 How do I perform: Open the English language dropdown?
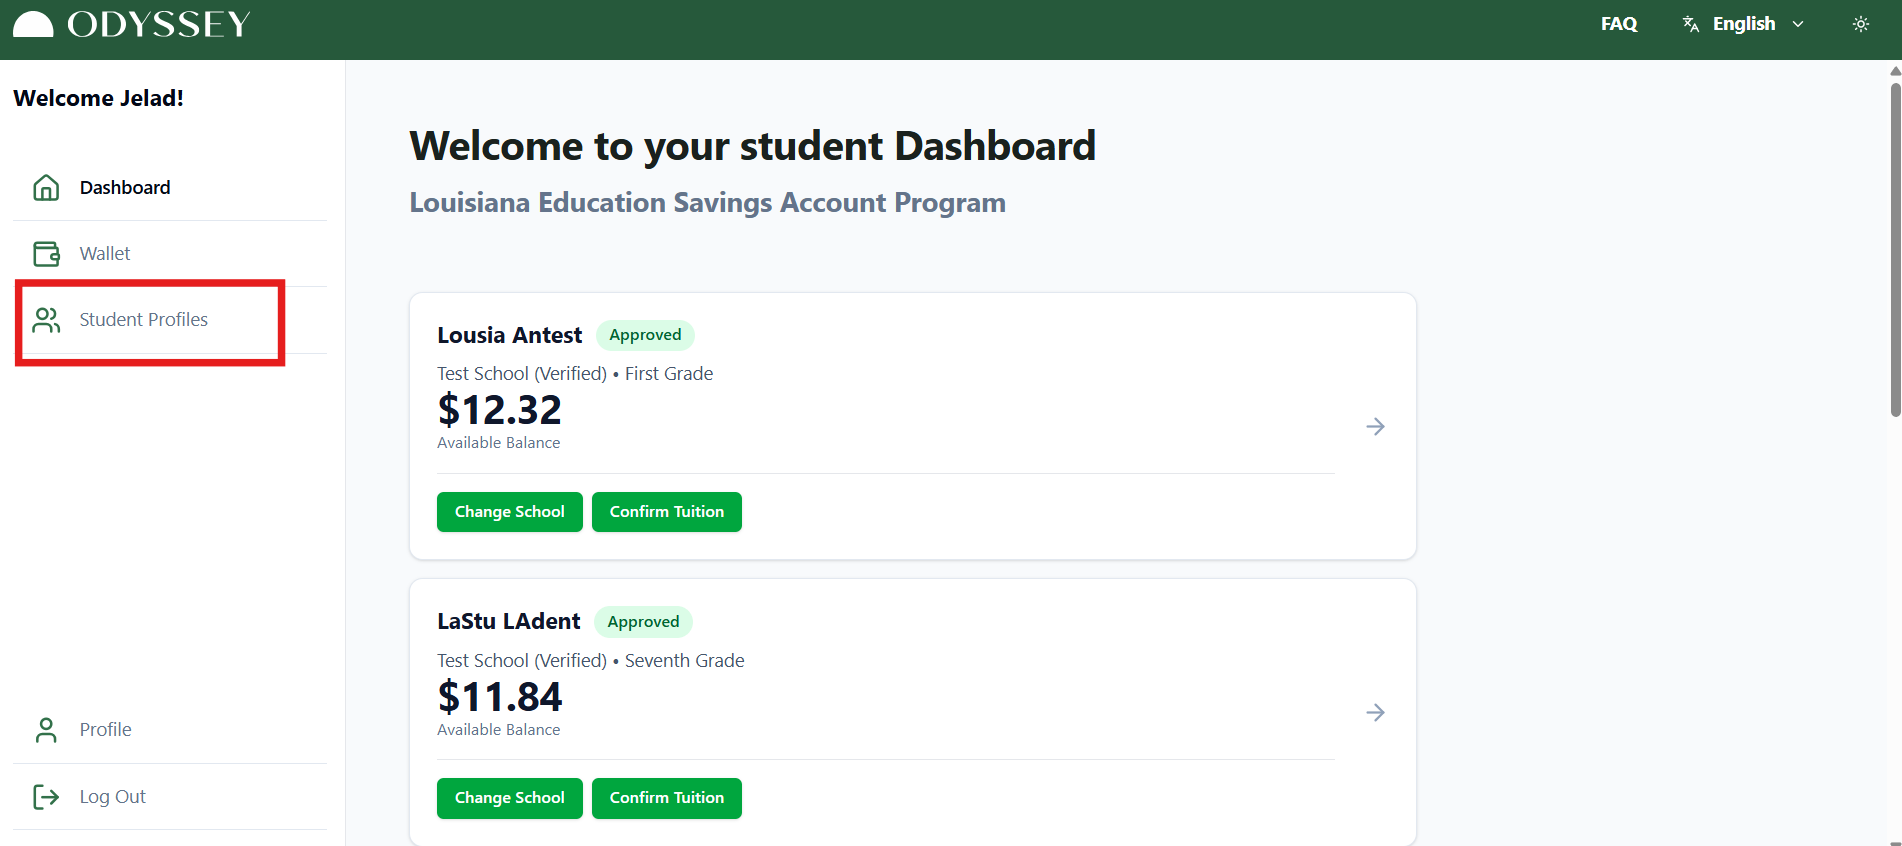[x=1757, y=24]
